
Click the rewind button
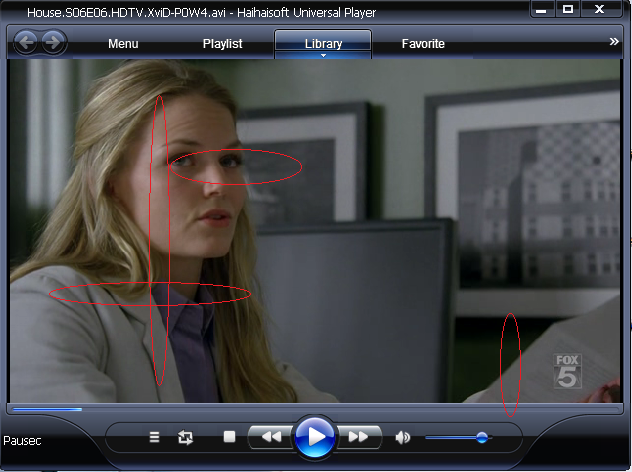pos(270,437)
